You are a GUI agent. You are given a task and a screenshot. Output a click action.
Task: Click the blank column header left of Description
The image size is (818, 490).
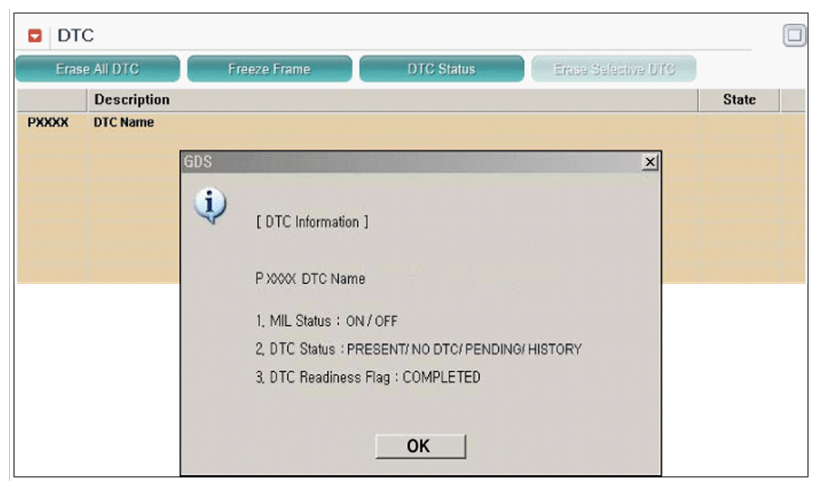pos(52,100)
